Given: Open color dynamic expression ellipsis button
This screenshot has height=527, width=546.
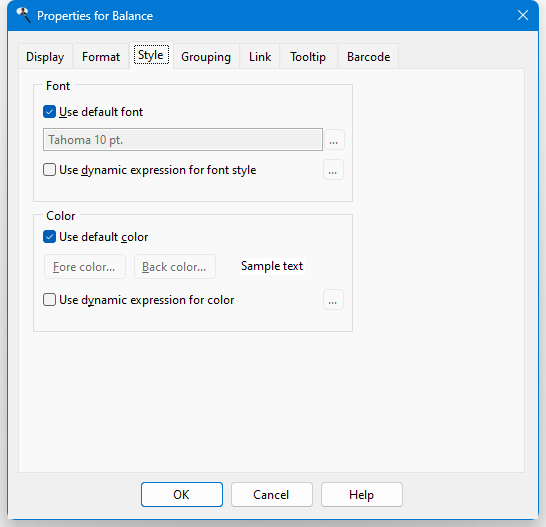Looking at the screenshot, I should [333, 300].
